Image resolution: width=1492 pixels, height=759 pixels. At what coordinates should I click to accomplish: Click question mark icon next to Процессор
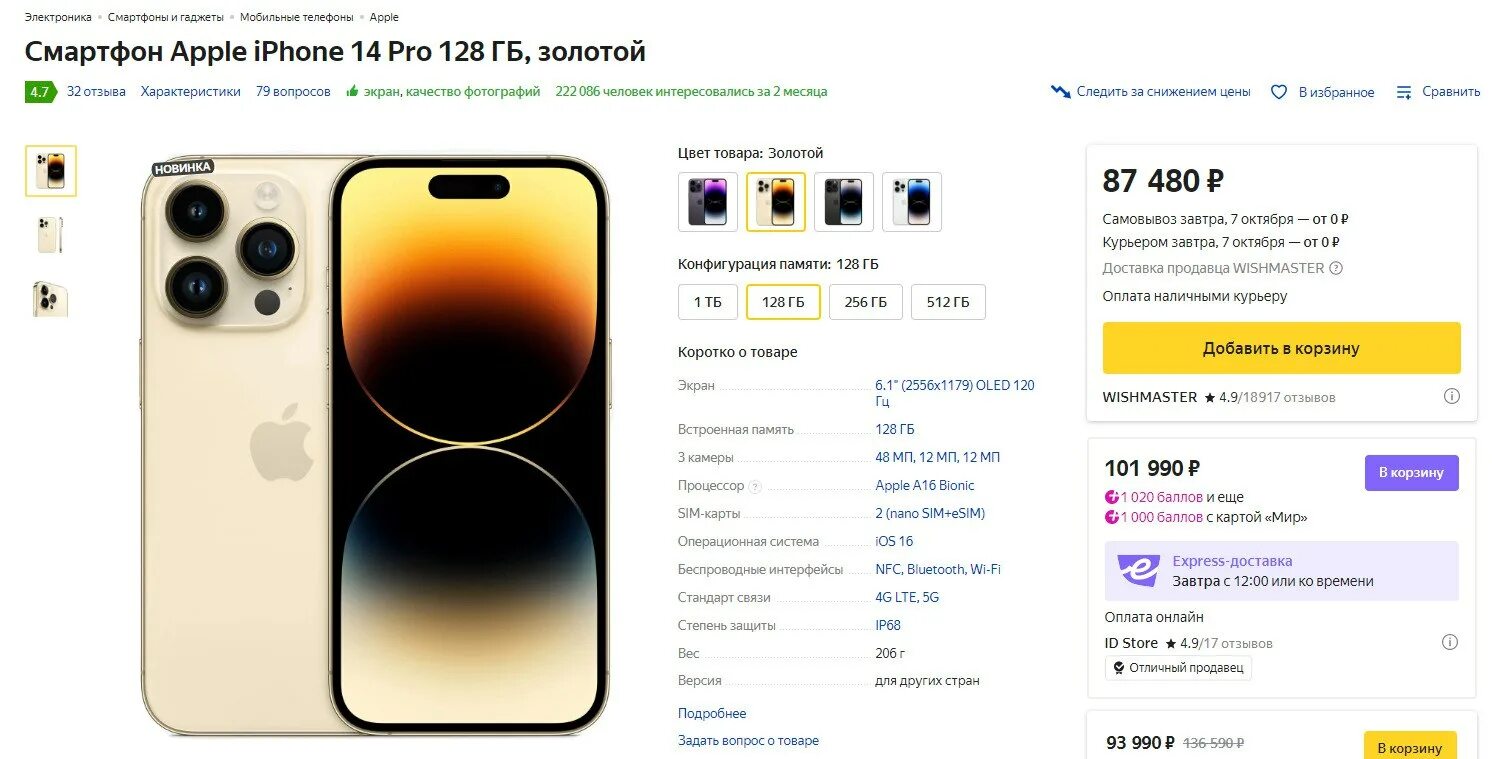755,486
